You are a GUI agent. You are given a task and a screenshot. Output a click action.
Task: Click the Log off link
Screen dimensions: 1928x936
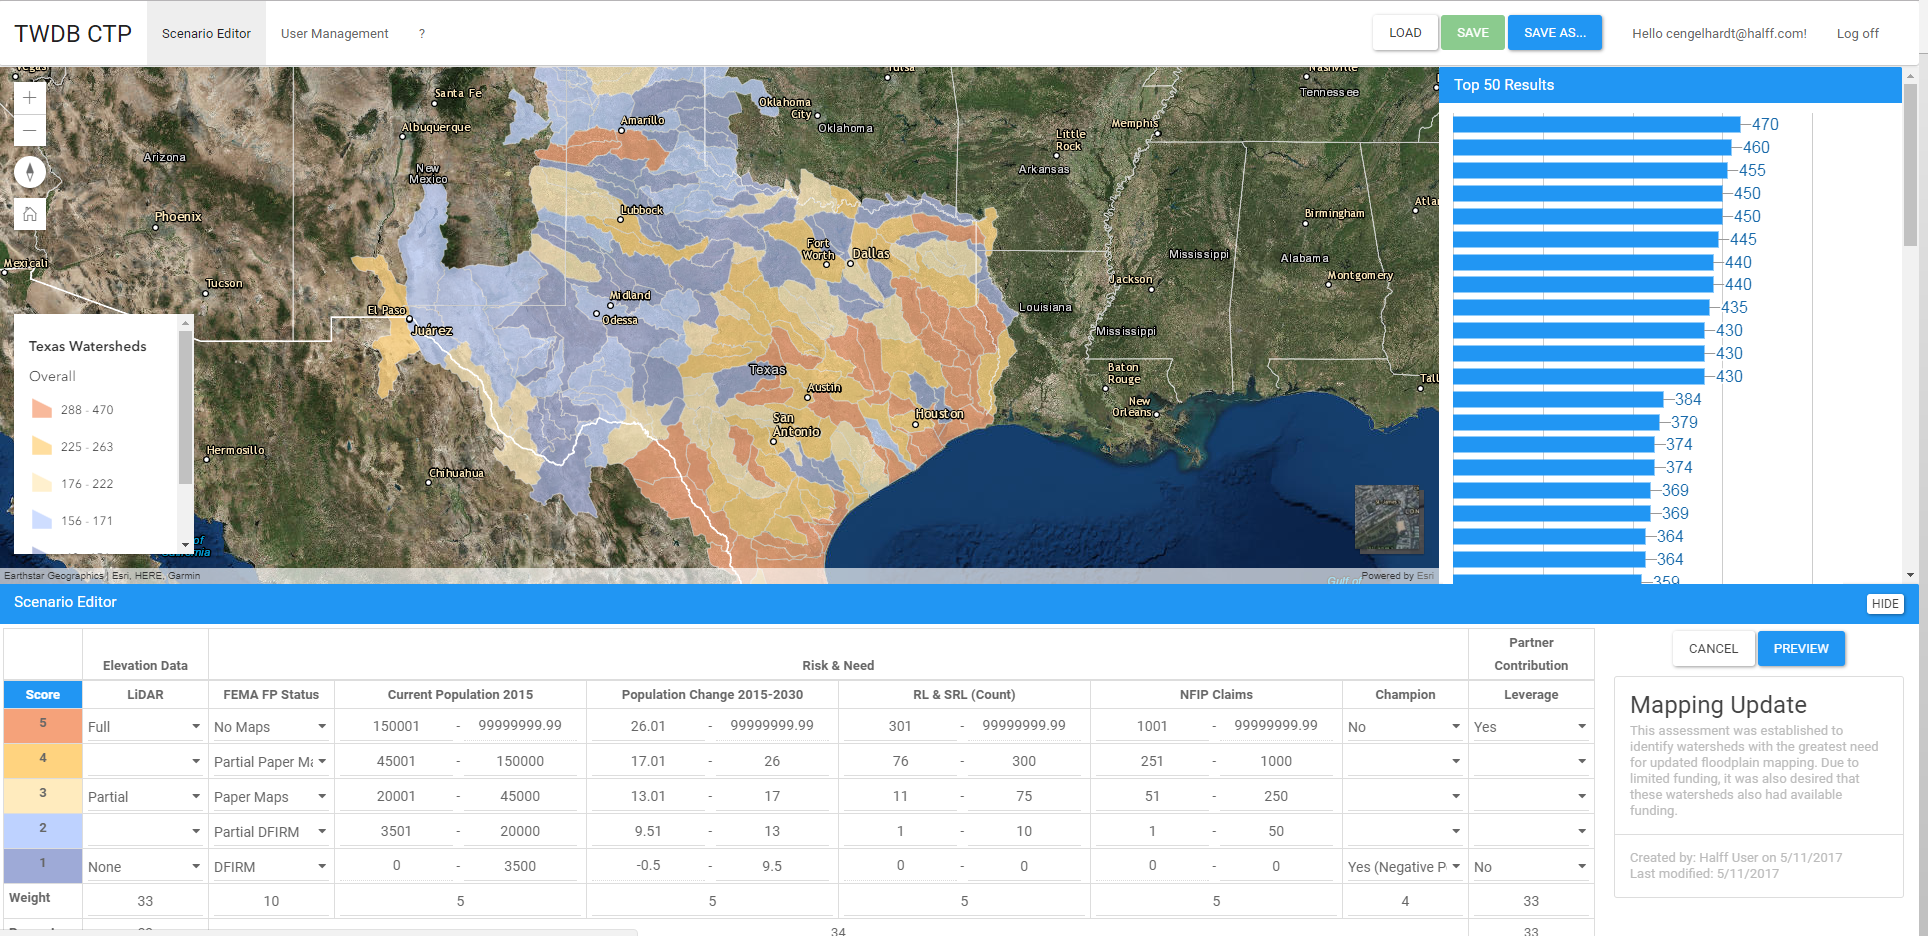(x=1857, y=34)
